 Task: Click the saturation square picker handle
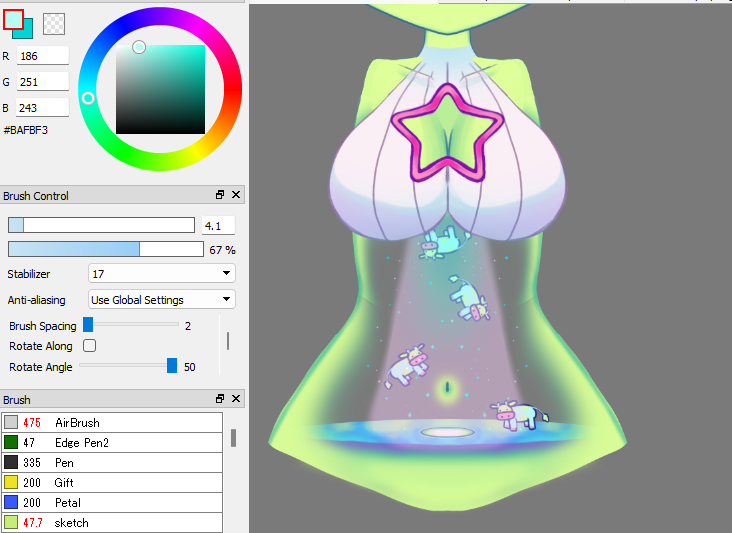coord(139,47)
